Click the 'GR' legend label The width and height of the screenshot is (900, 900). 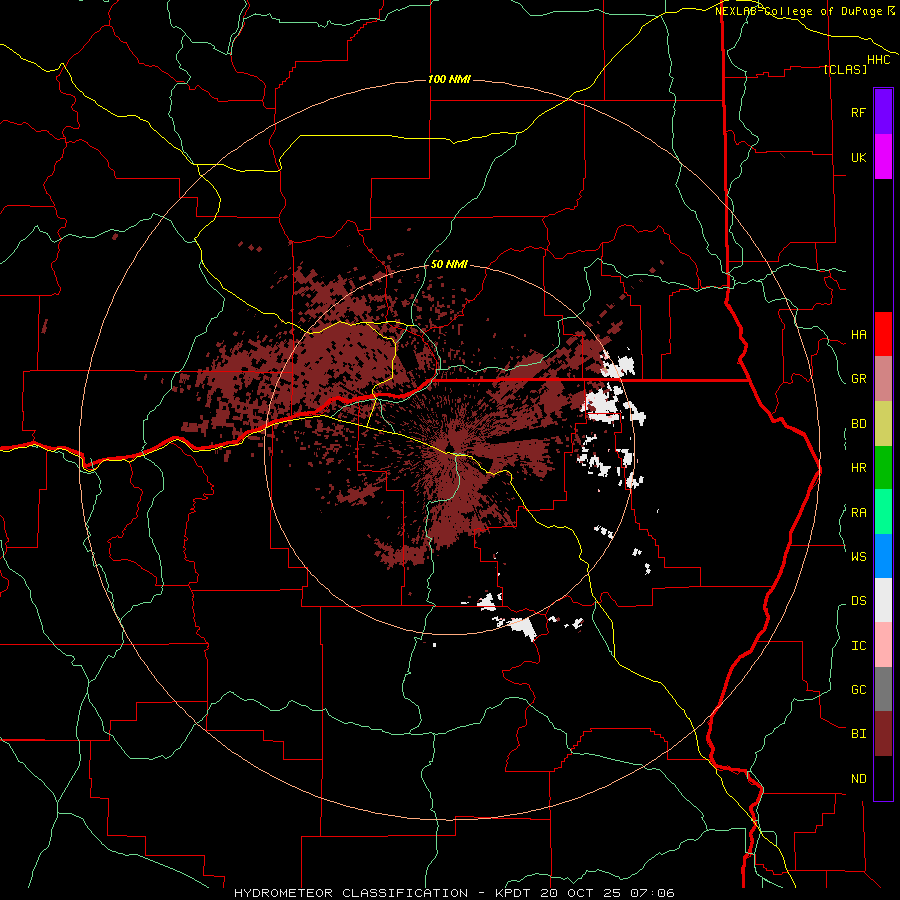click(x=858, y=379)
